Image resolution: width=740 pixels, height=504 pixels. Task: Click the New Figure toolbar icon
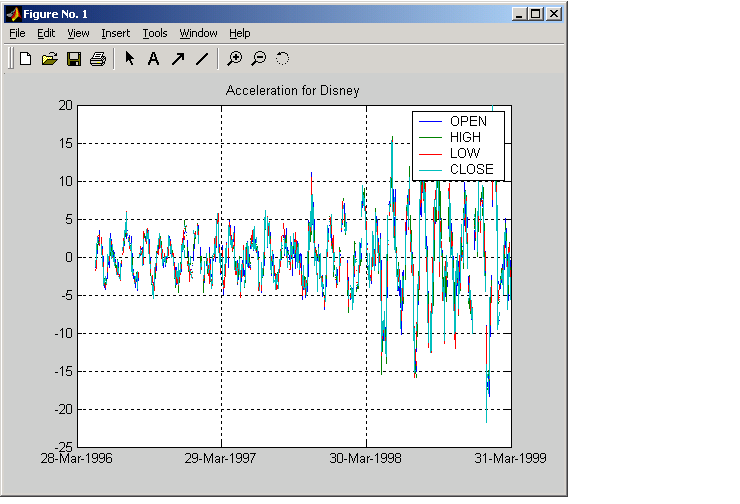pyautogui.click(x=25, y=59)
